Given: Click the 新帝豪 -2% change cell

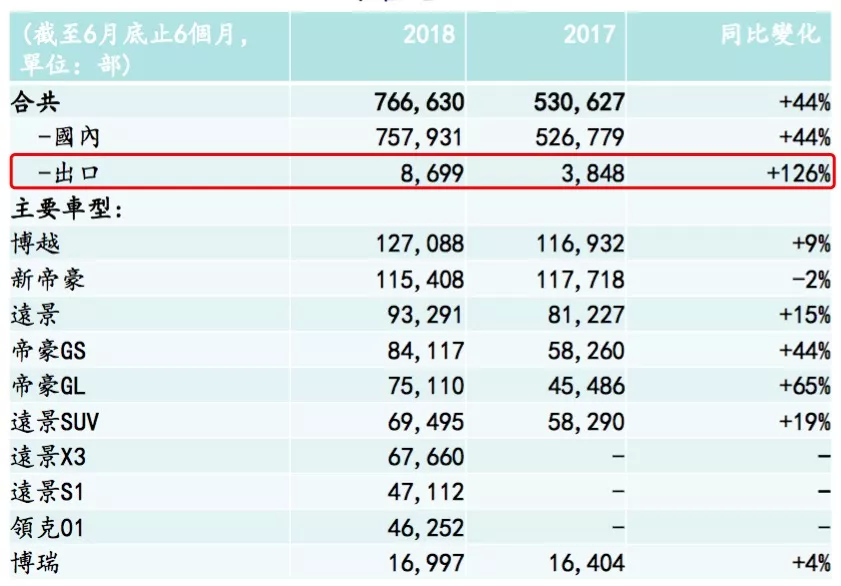Looking at the screenshot, I should [806, 280].
